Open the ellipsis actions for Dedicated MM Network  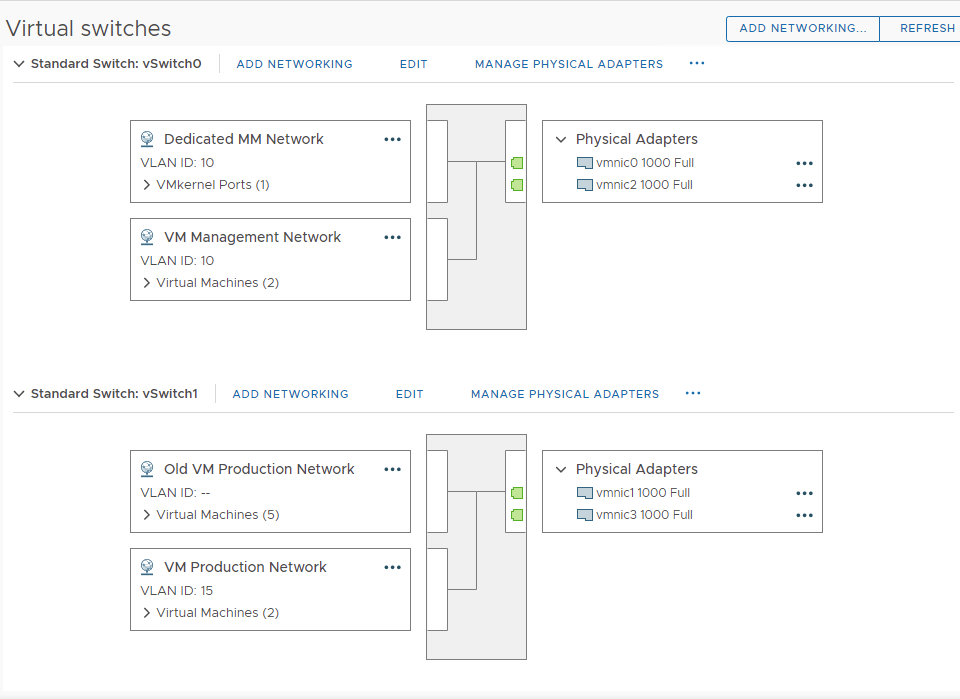(392, 139)
